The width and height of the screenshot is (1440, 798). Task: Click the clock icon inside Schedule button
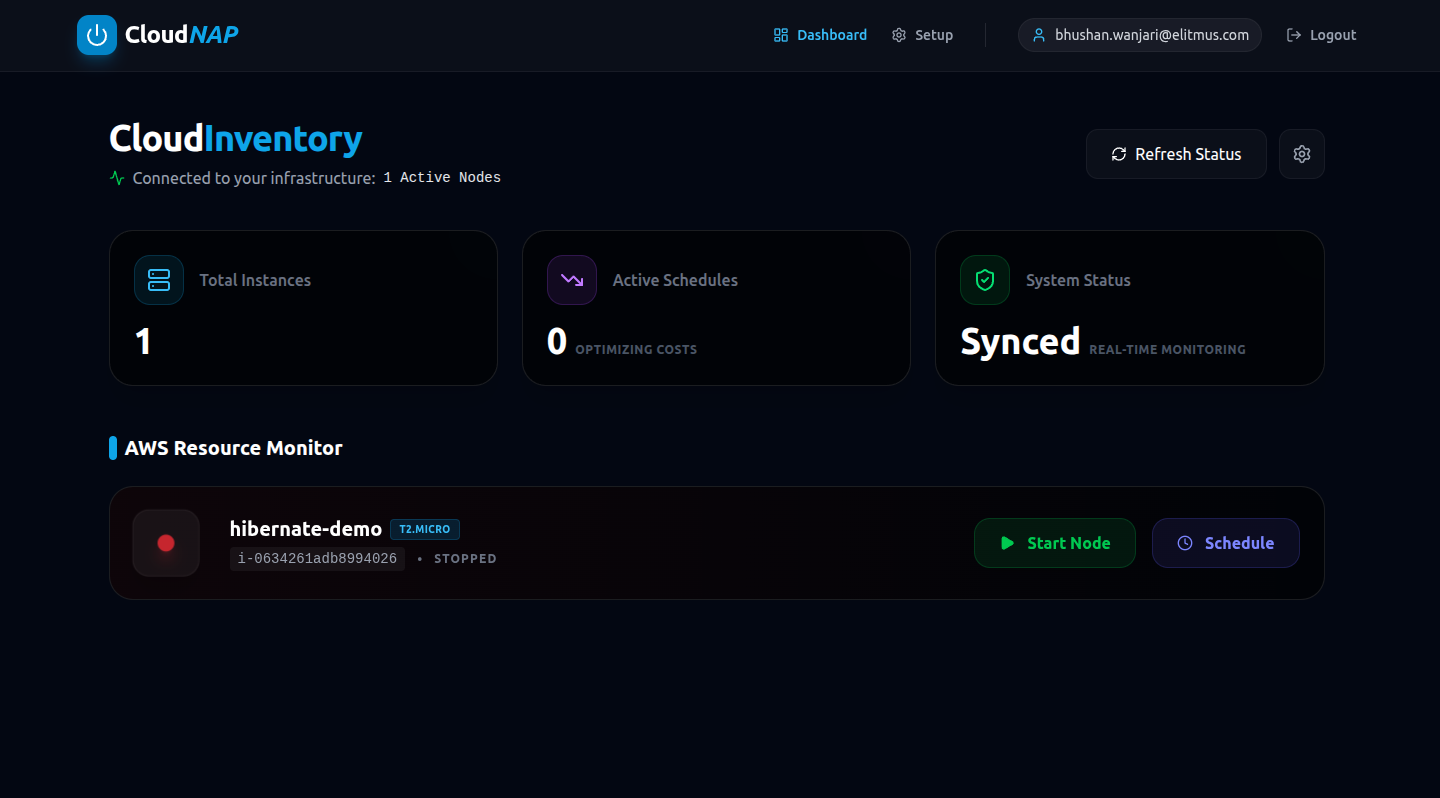1184,542
